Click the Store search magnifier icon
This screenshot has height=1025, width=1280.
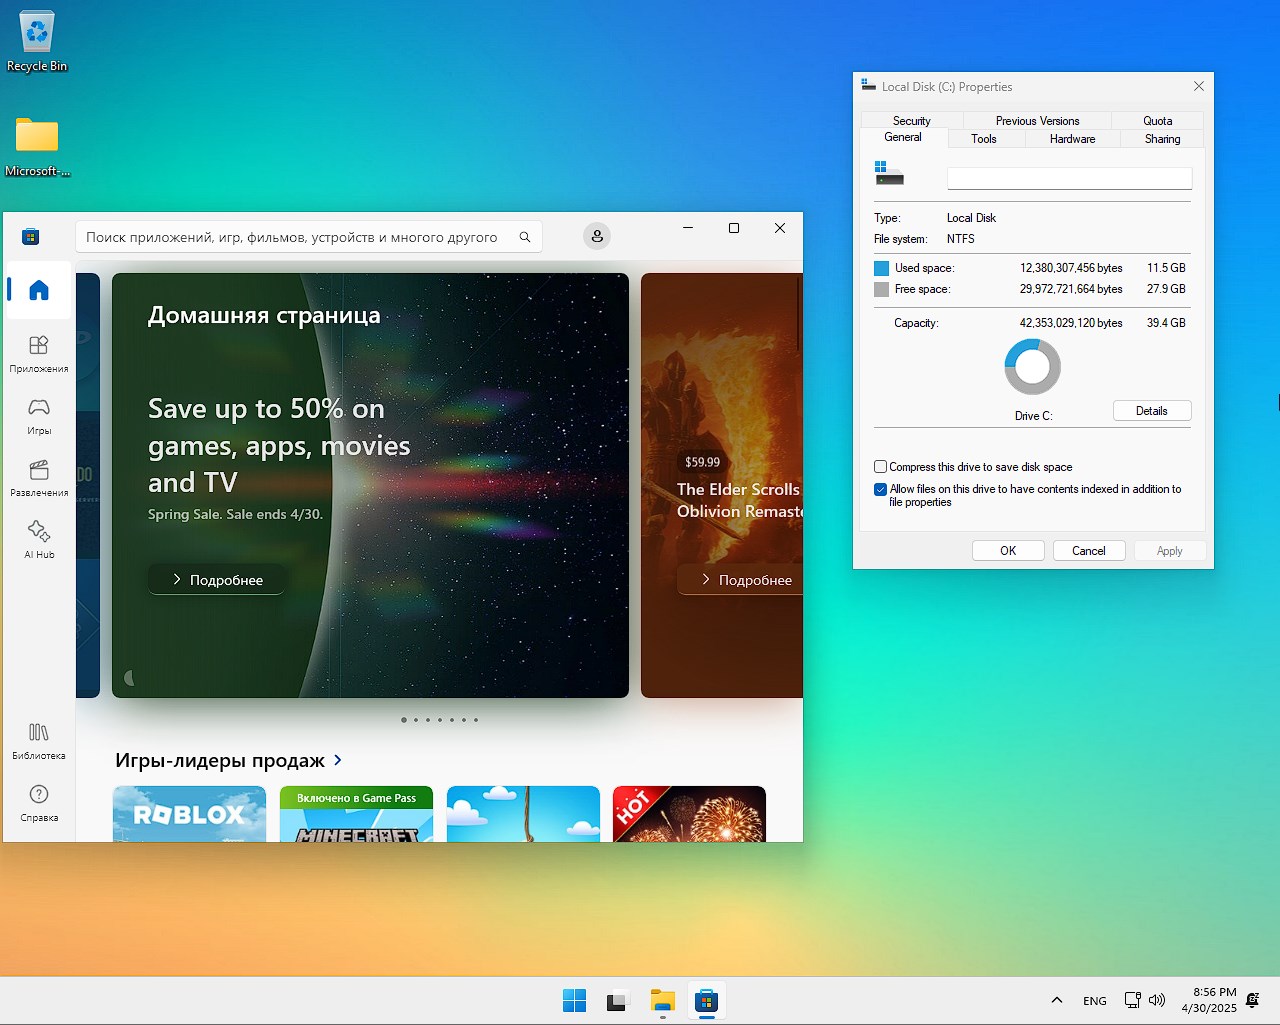(x=525, y=237)
